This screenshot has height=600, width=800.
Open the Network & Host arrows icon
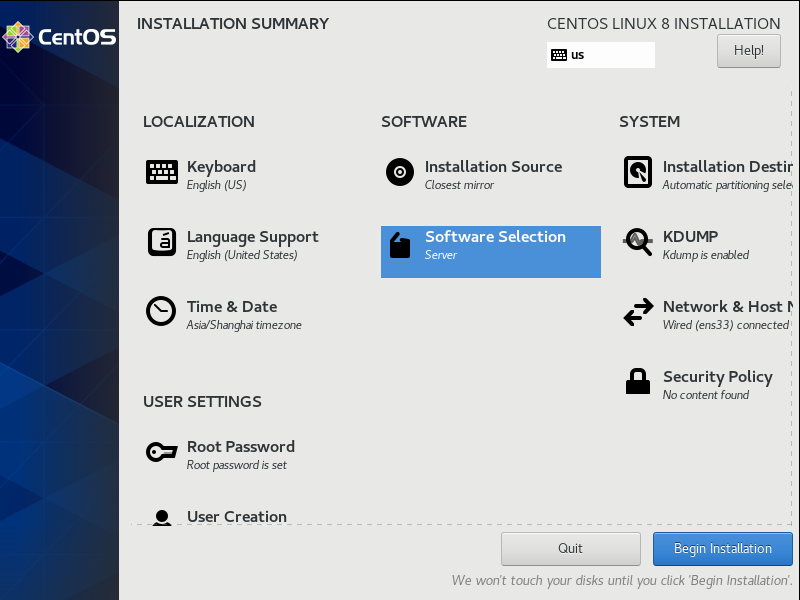(638, 312)
